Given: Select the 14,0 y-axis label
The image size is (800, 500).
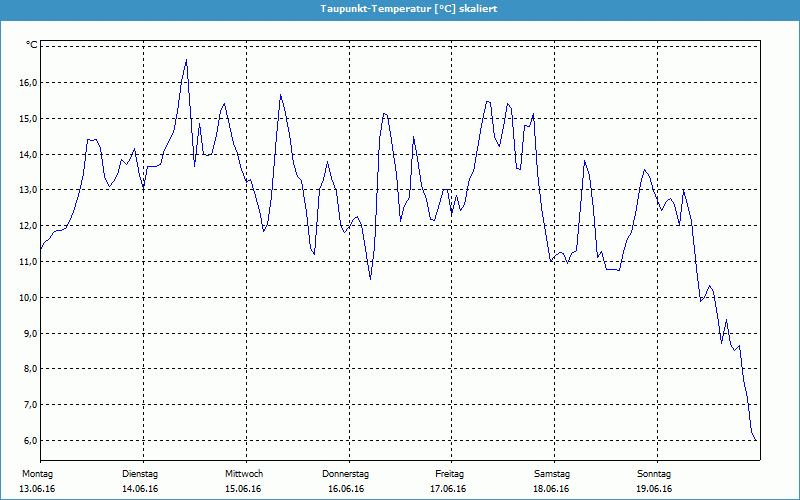Looking at the screenshot, I should click(x=28, y=154).
